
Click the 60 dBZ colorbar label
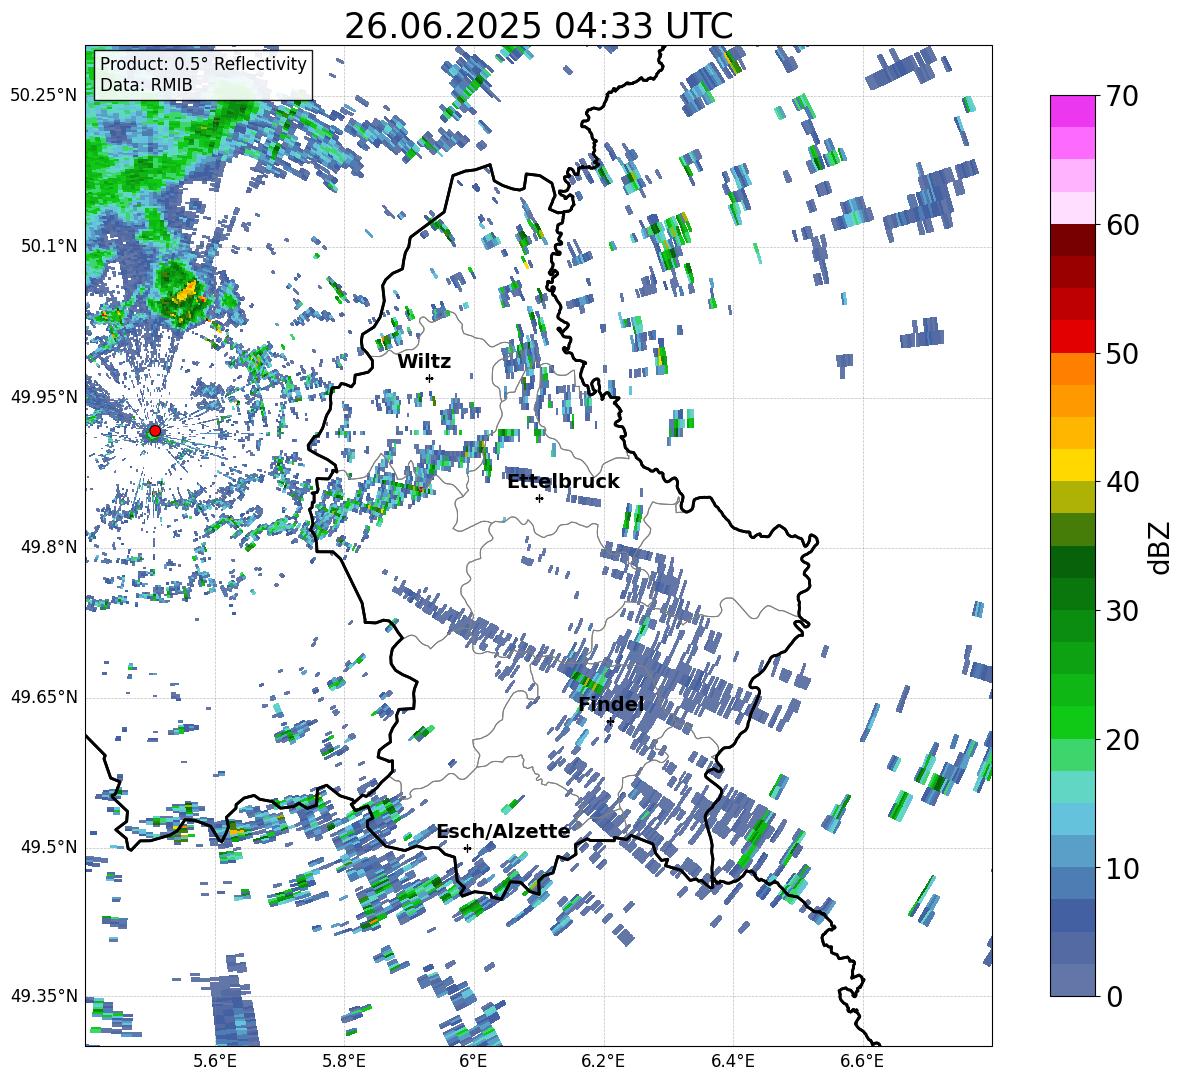point(1121,225)
